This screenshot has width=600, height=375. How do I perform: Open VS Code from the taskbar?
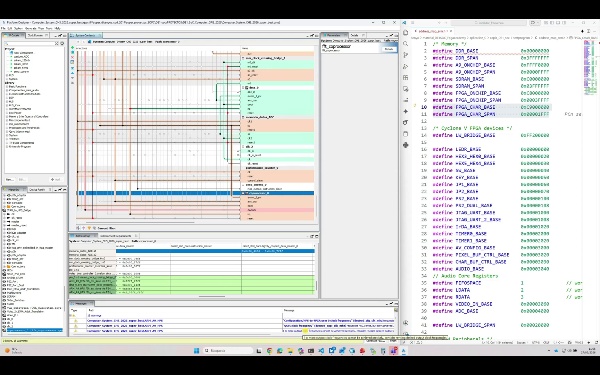(321, 351)
